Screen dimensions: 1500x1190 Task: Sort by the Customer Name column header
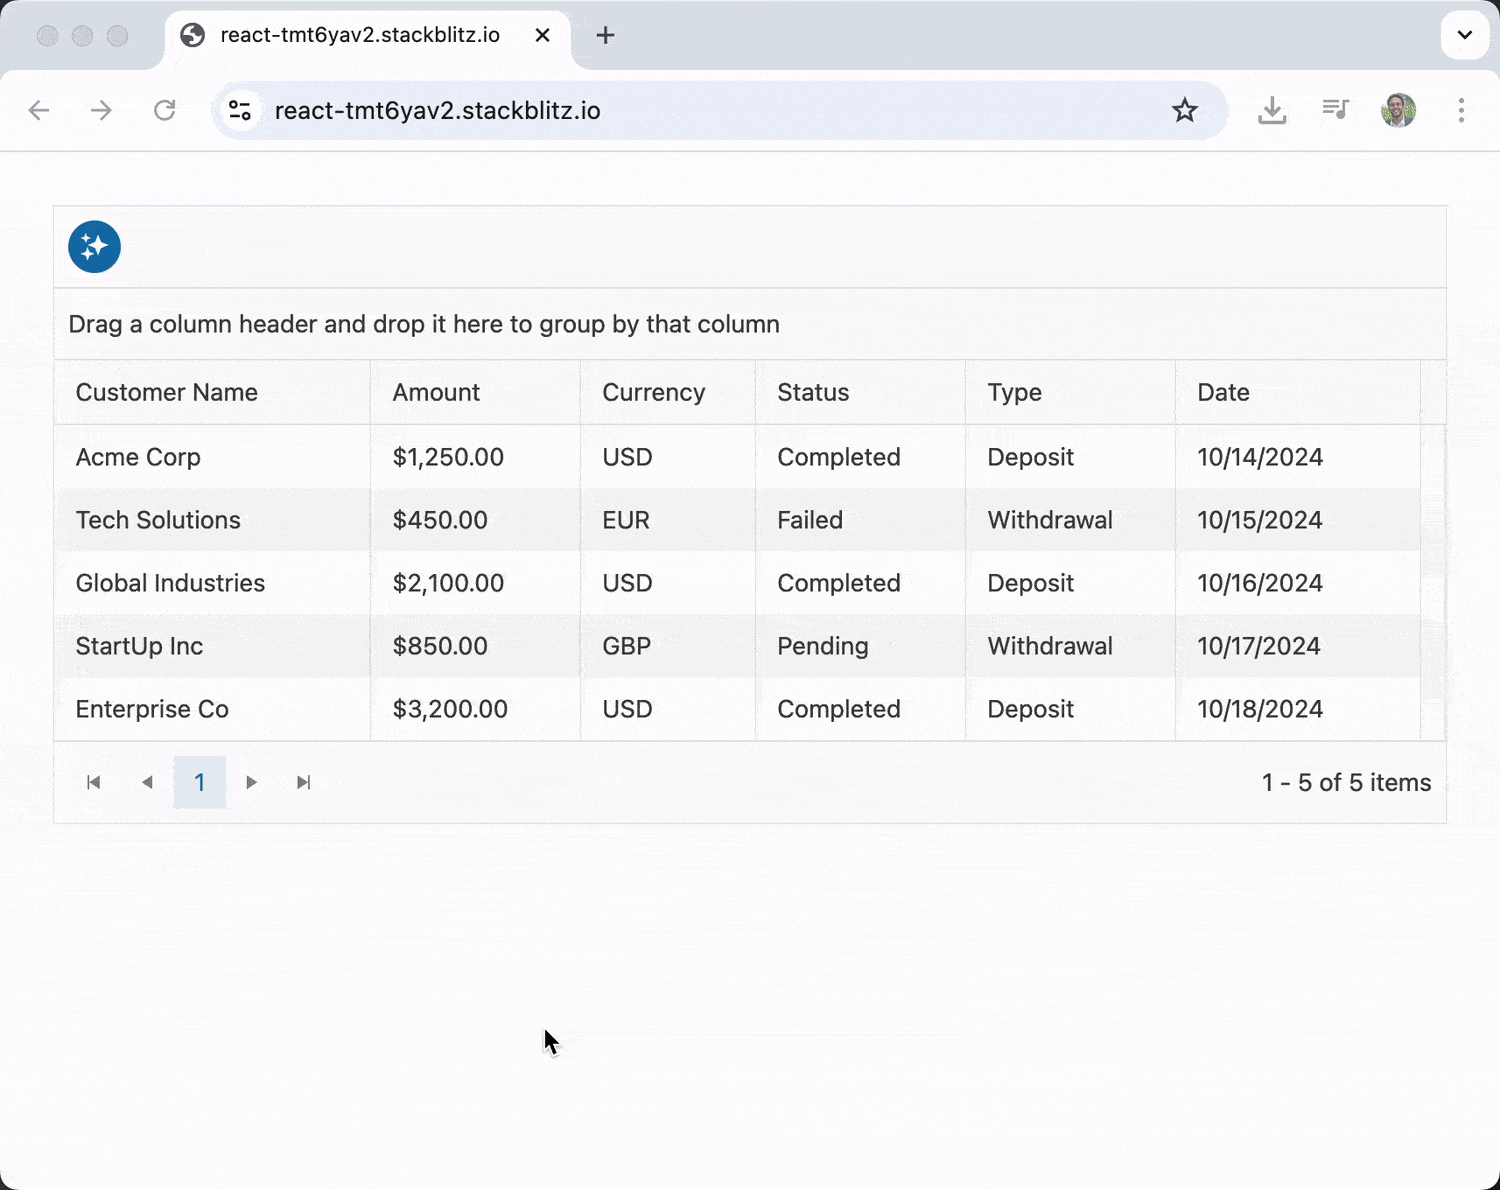coord(167,392)
